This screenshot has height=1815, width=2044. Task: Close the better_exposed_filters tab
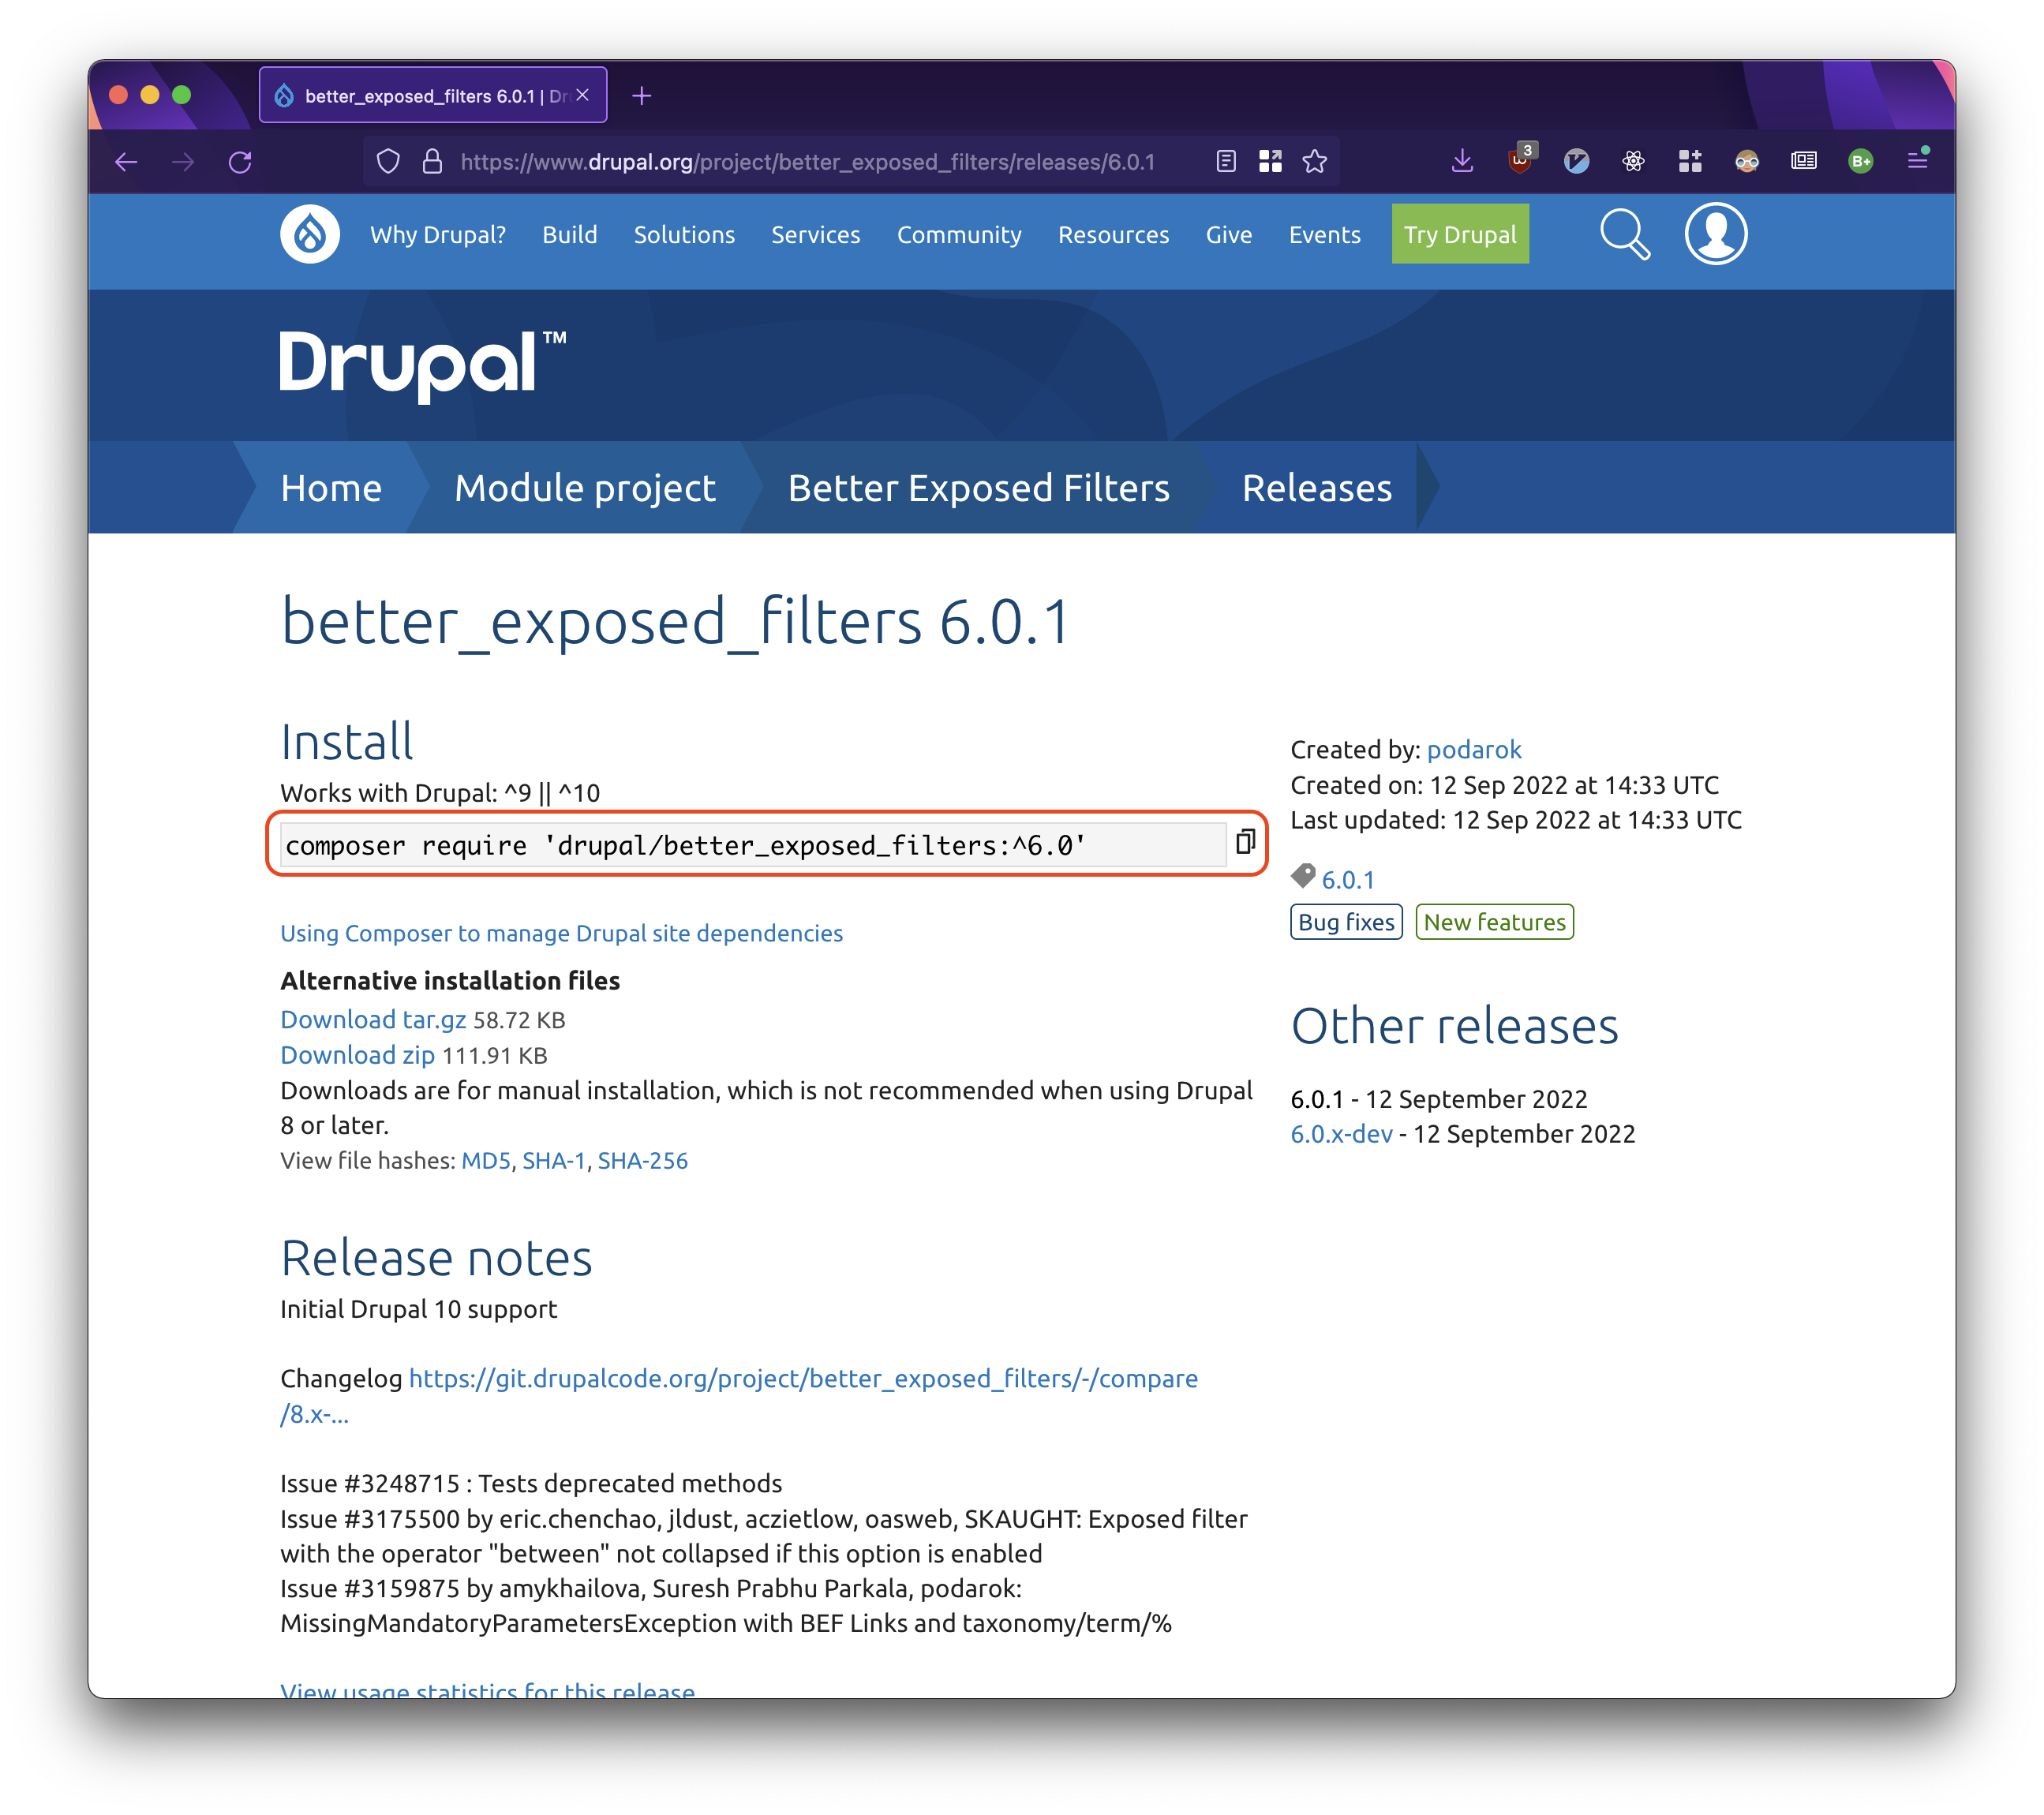click(x=583, y=95)
